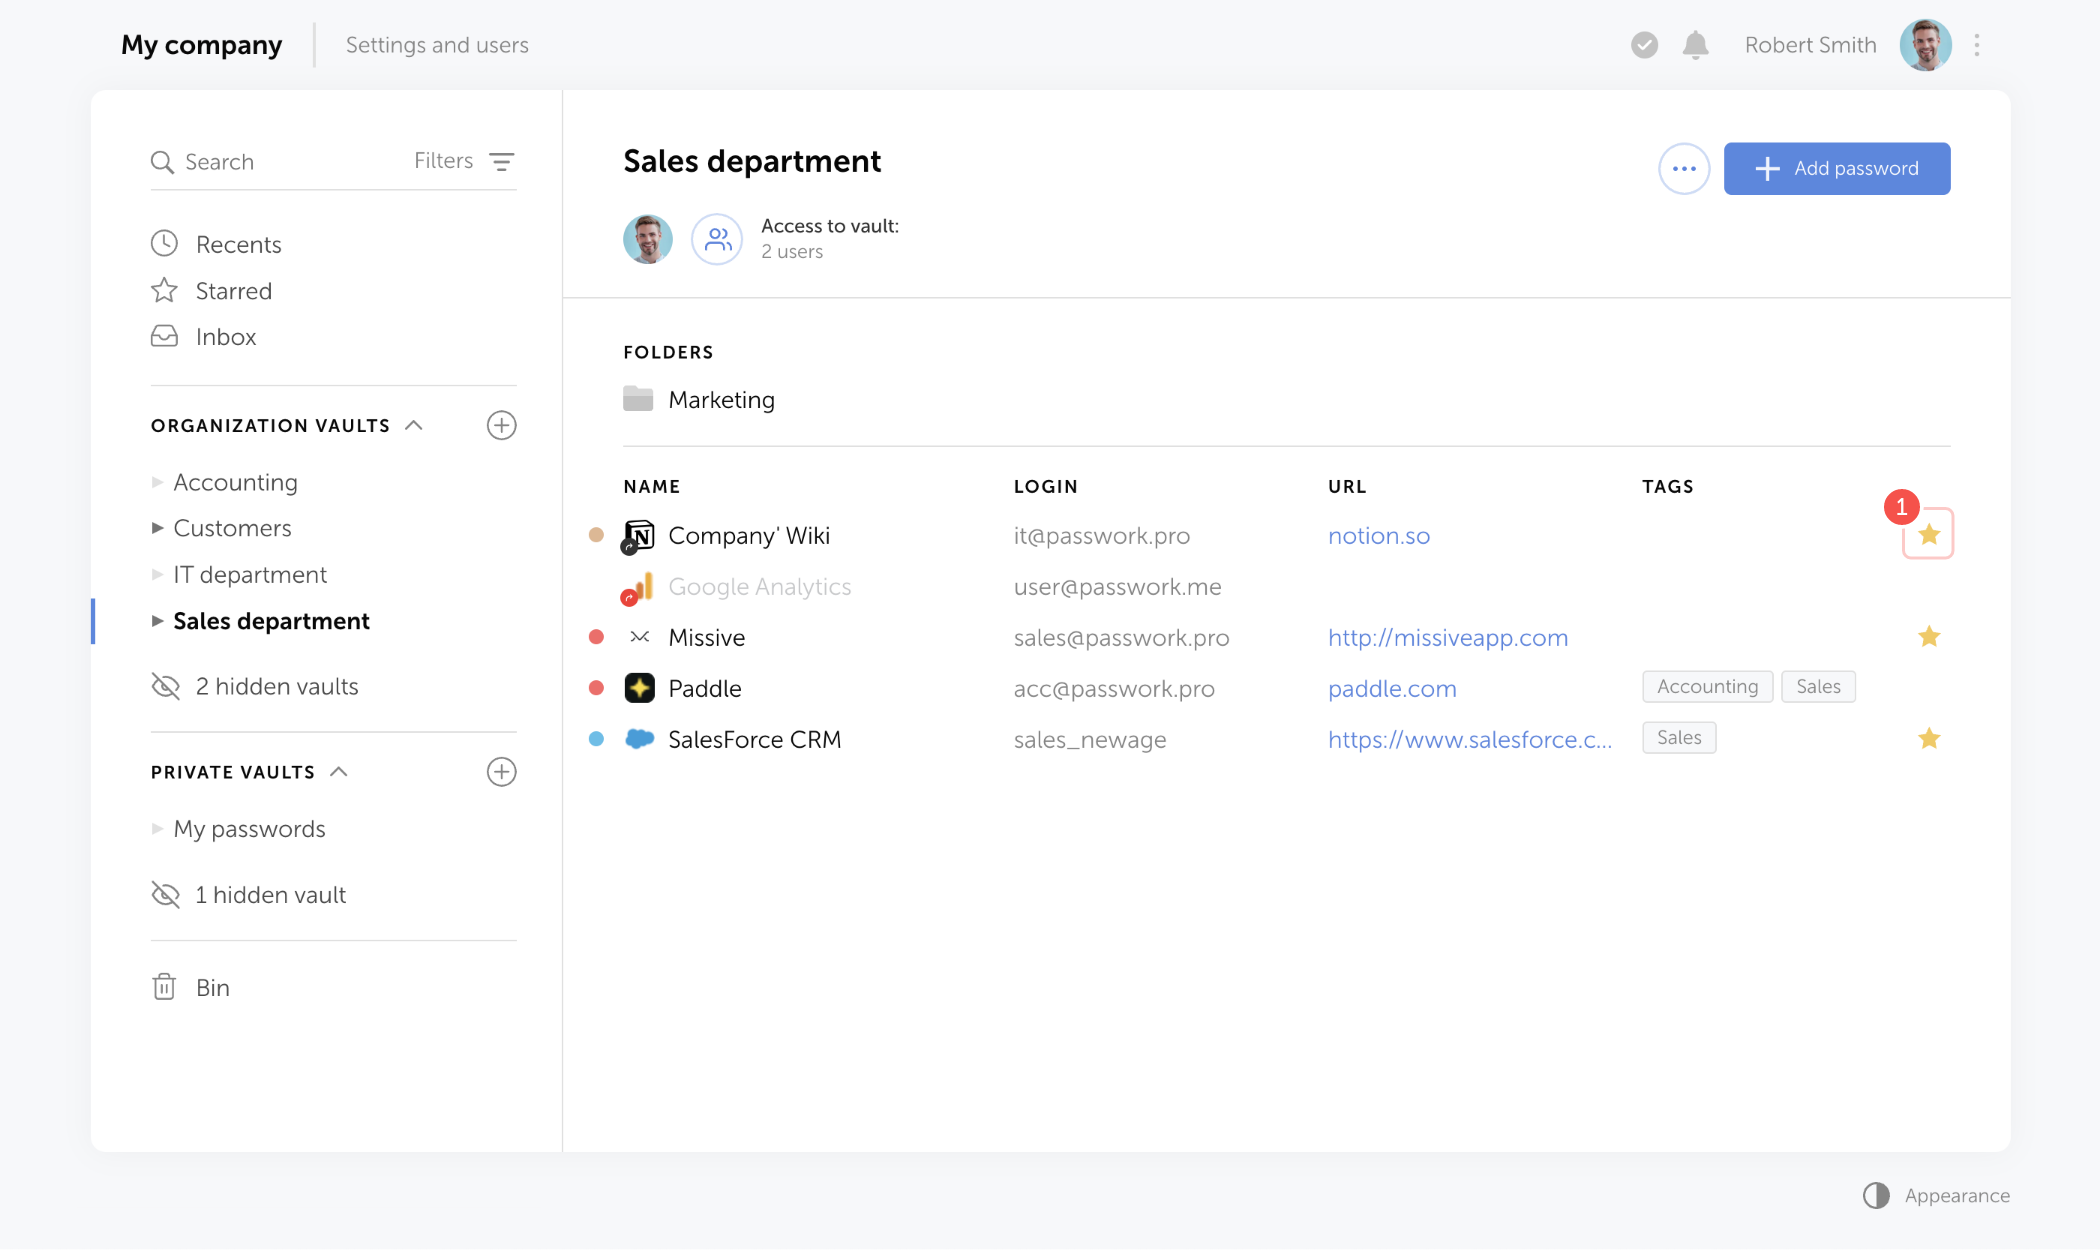Image resolution: width=2100 pixels, height=1250 pixels.
Task: Select the Customers vault
Action: [232, 528]
